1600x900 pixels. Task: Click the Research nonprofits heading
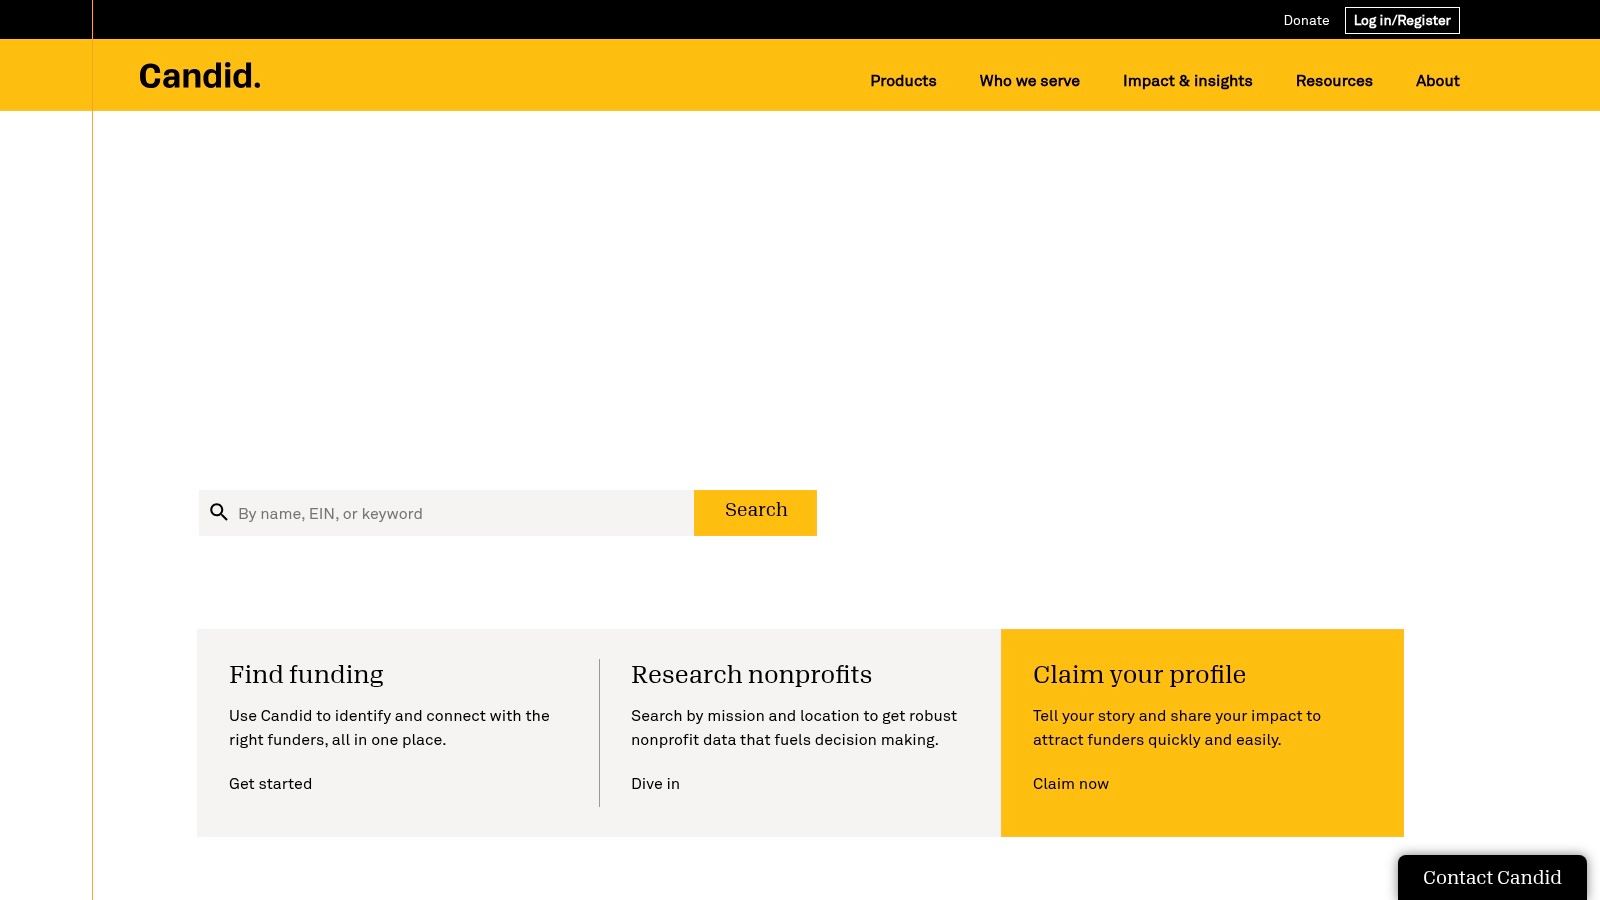751,675
